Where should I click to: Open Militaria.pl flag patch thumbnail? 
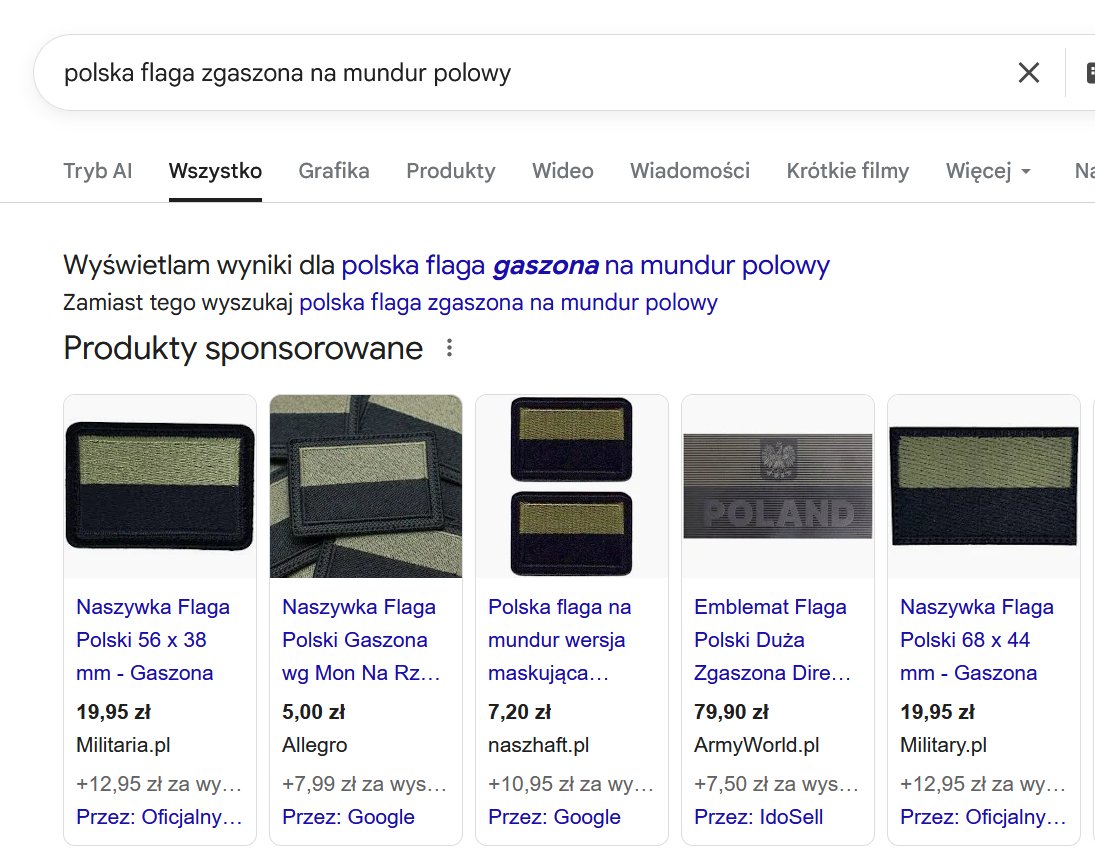click(x=160, y=486)
